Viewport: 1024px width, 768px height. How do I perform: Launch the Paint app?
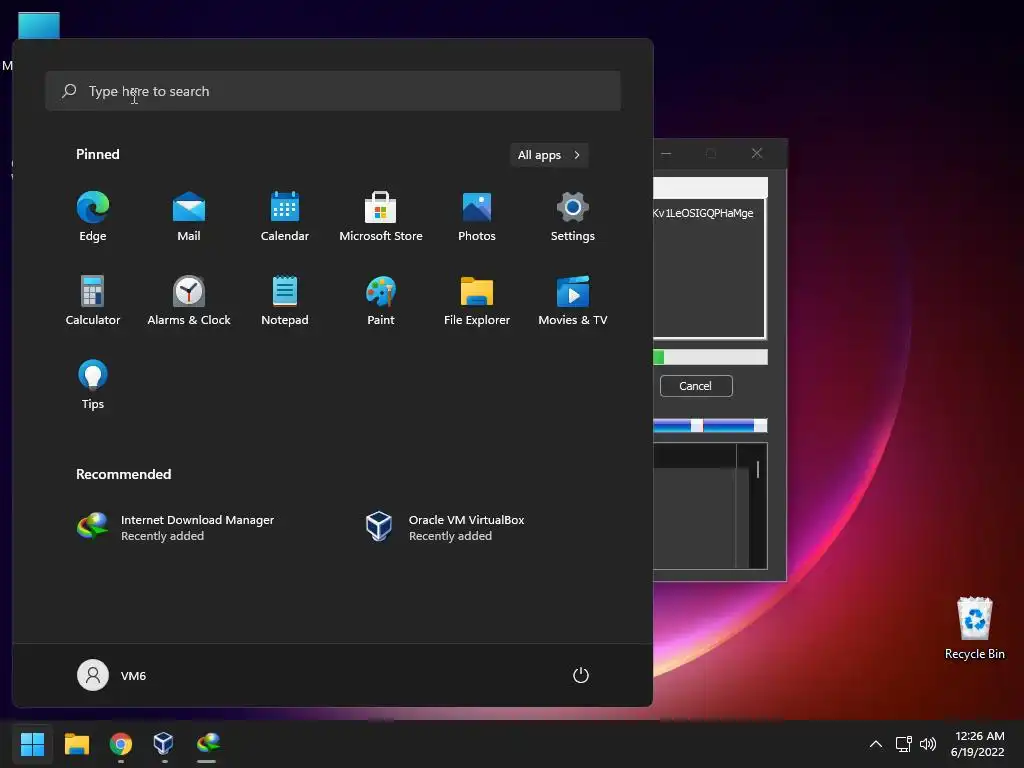click(x=381, y=300)
